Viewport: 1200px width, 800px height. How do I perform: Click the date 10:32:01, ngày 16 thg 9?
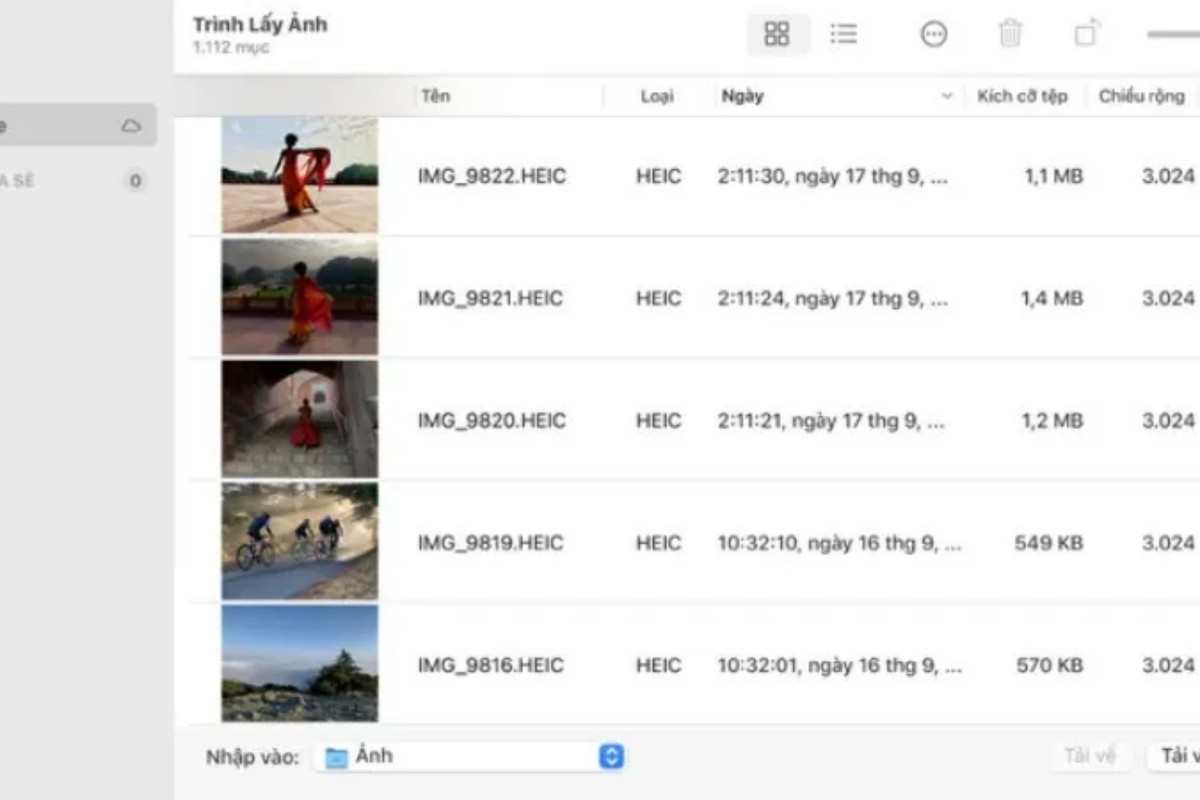coord(839,665)
